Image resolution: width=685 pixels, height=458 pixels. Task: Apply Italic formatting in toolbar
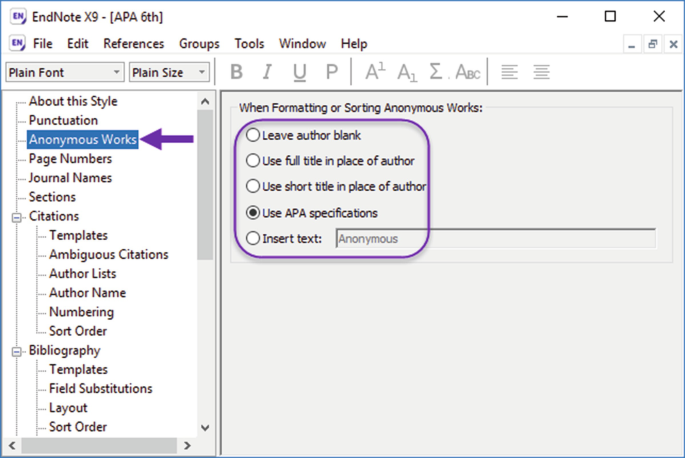tap(267, 72)
